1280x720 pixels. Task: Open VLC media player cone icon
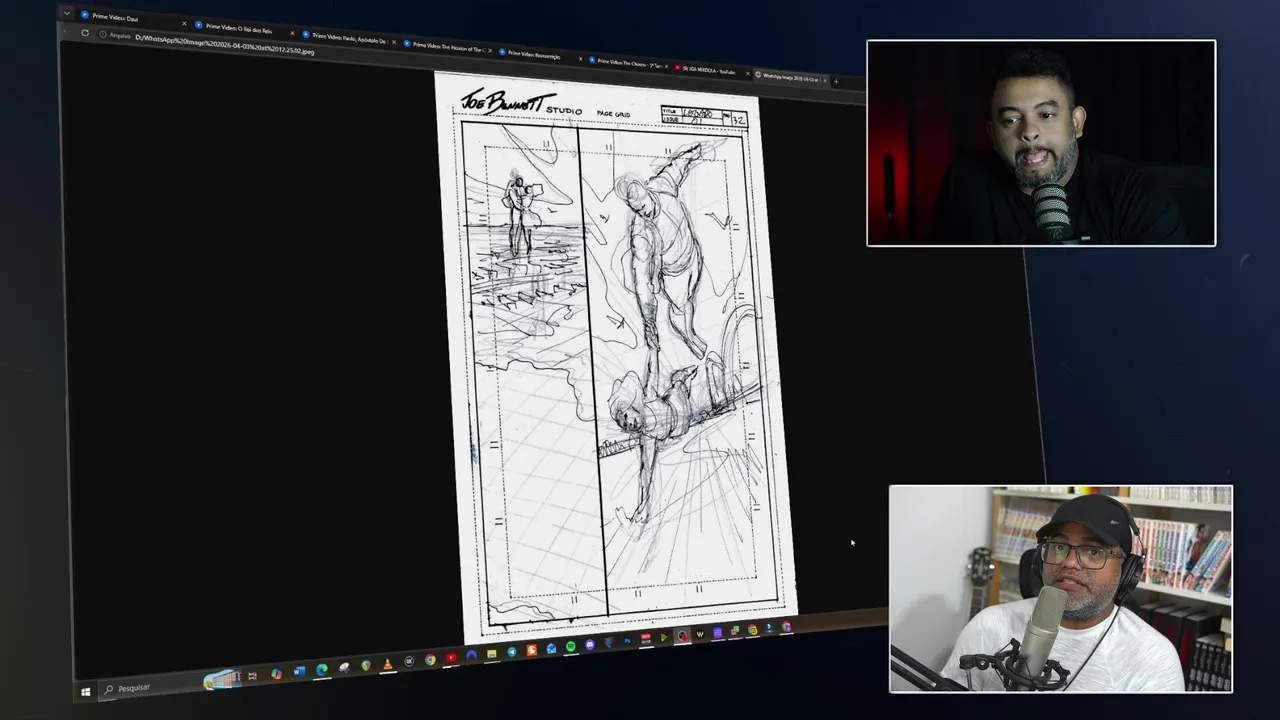387,664
